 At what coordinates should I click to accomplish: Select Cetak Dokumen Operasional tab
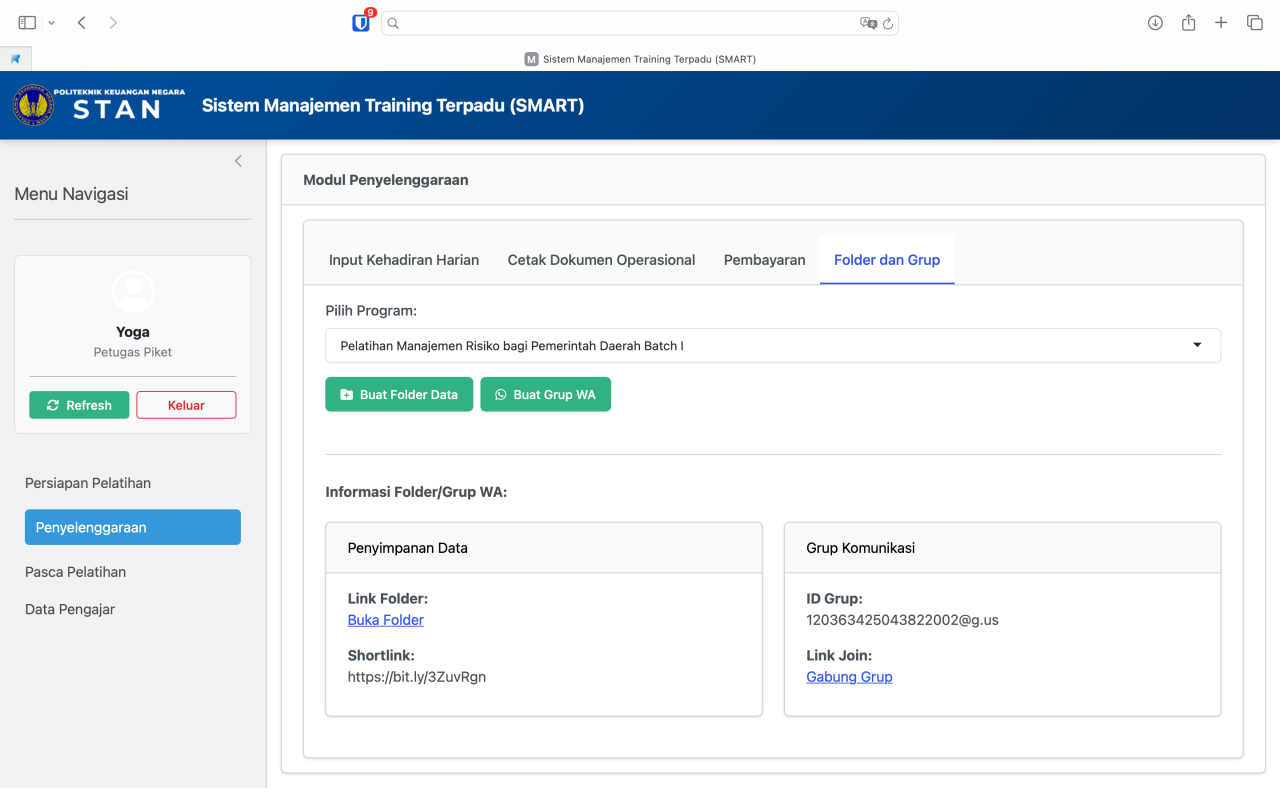601,260
